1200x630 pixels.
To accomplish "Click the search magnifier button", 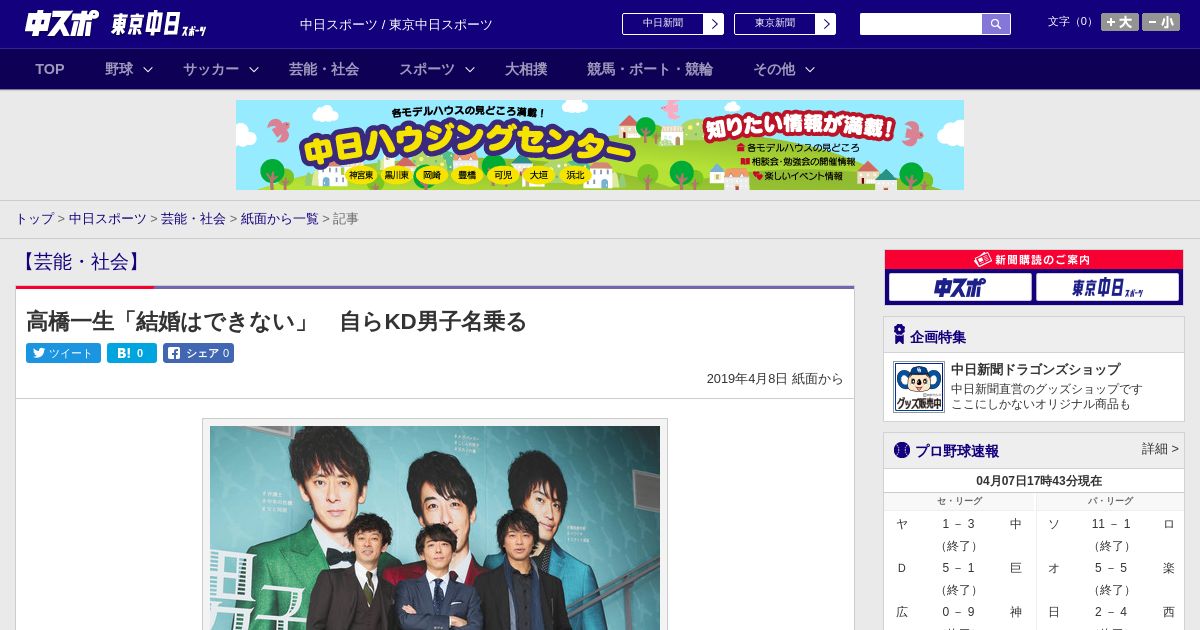I will pyautogui.click(x=996, y=24).
